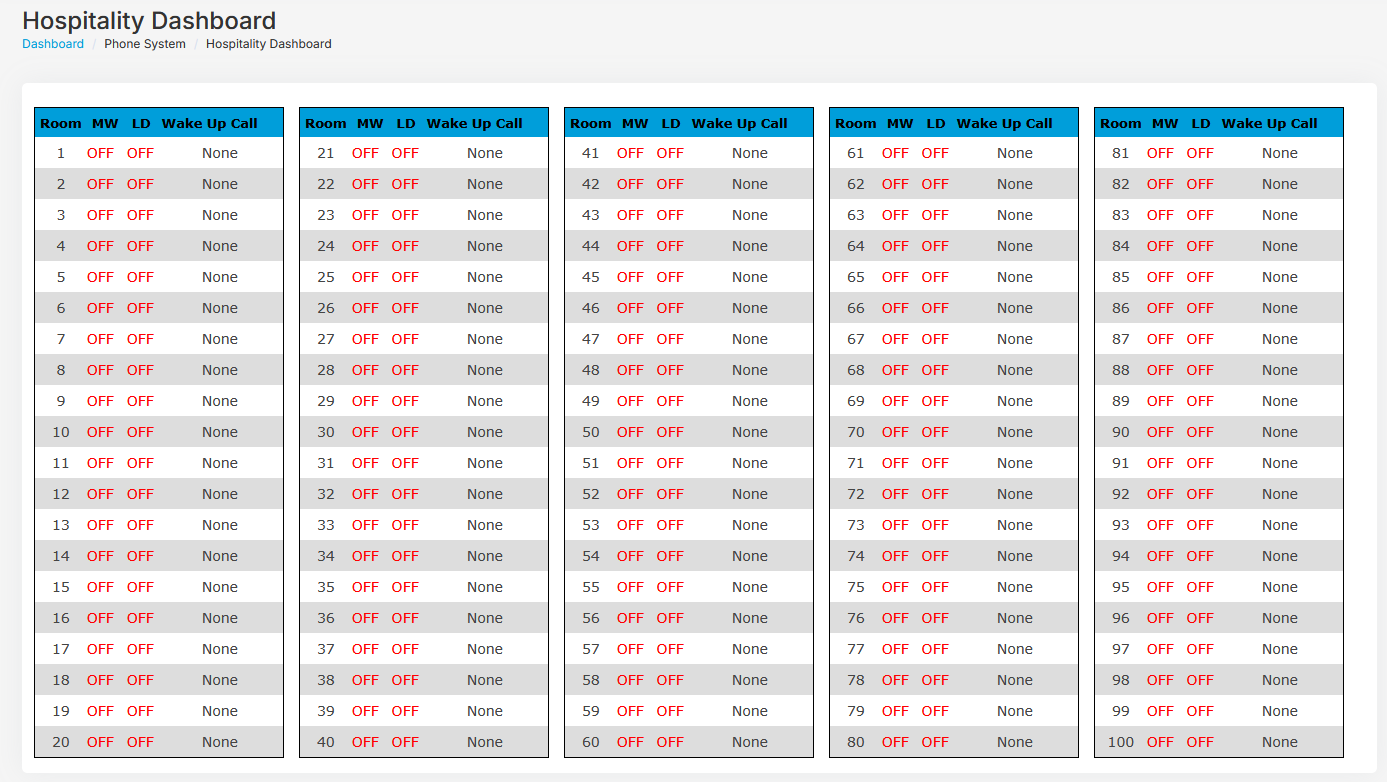The image size is (1387, 782).
Task: Select room 1 number entry
Action: click(x=59, y=152)
